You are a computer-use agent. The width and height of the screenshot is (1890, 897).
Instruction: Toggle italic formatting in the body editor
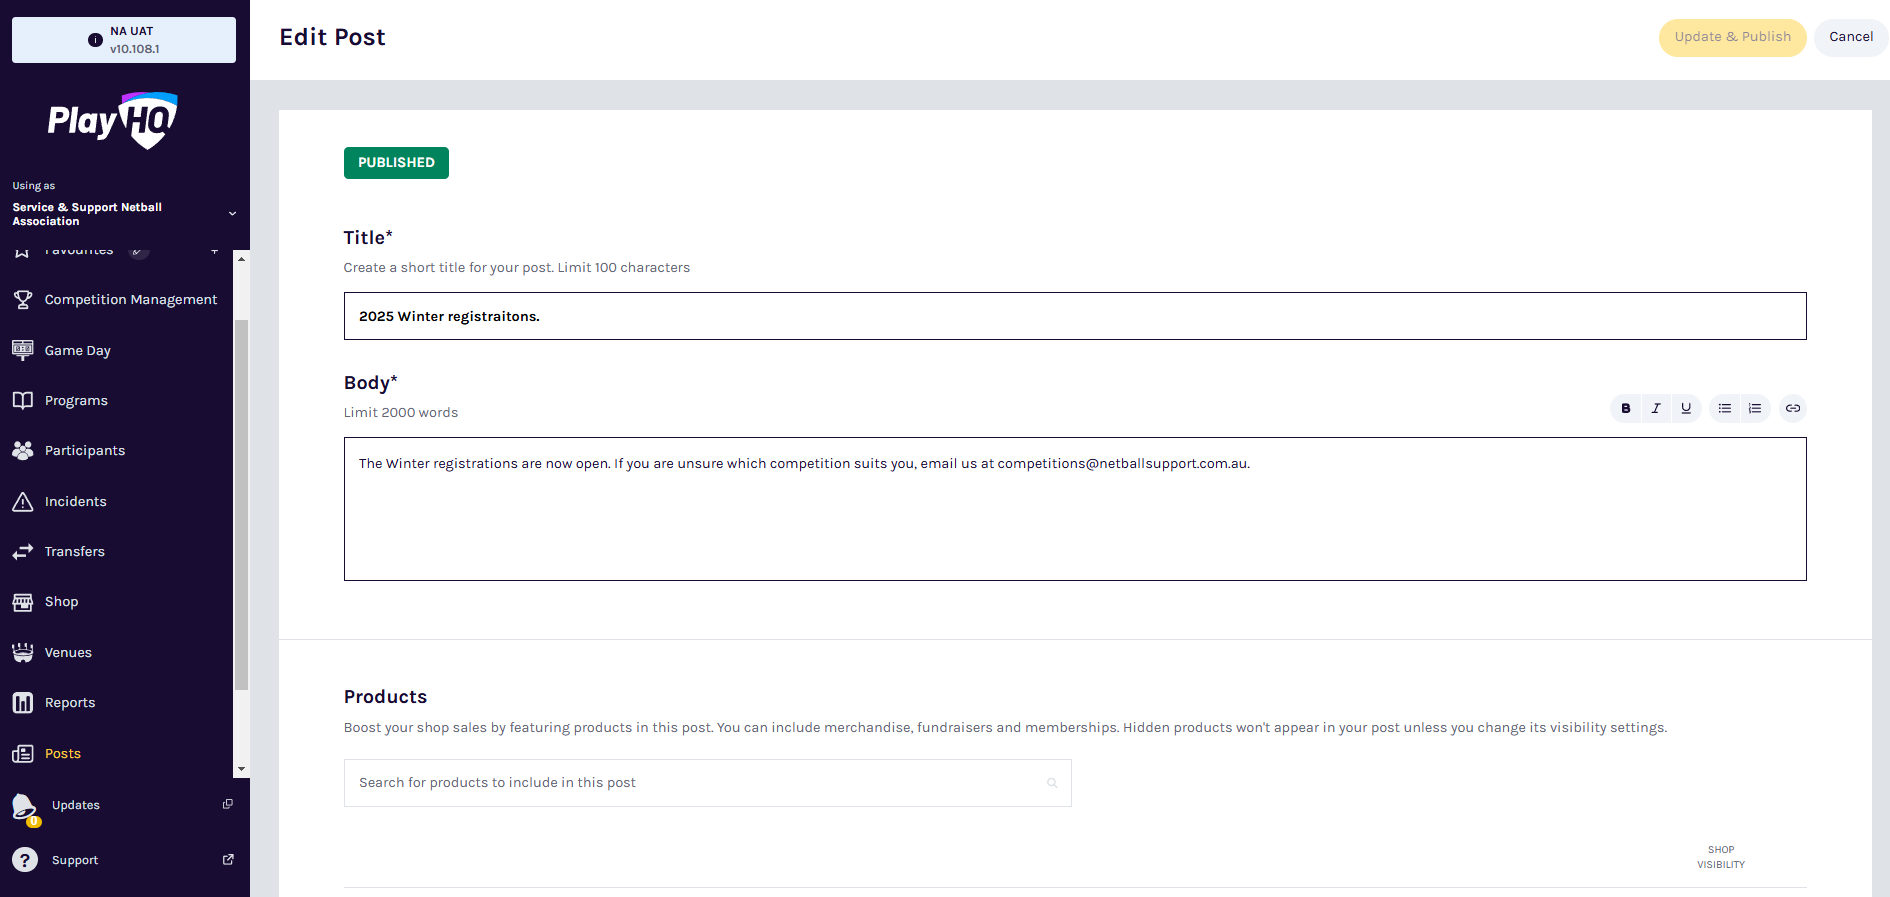(x=1656, y=408)
